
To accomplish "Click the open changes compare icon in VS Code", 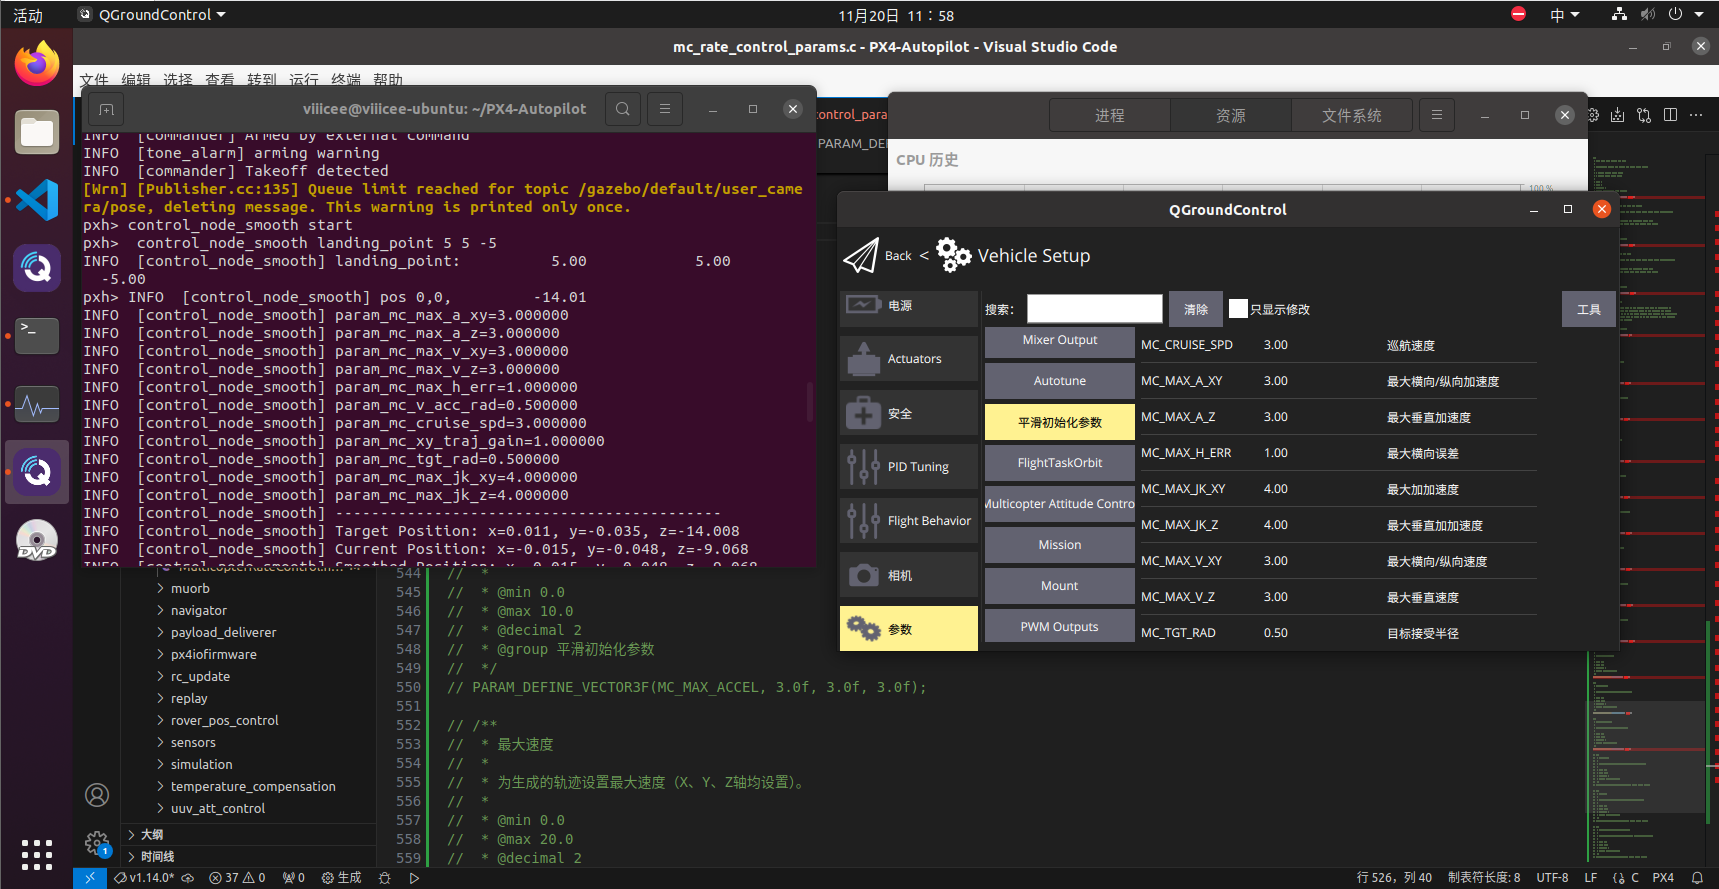I will coord(1644,115).
